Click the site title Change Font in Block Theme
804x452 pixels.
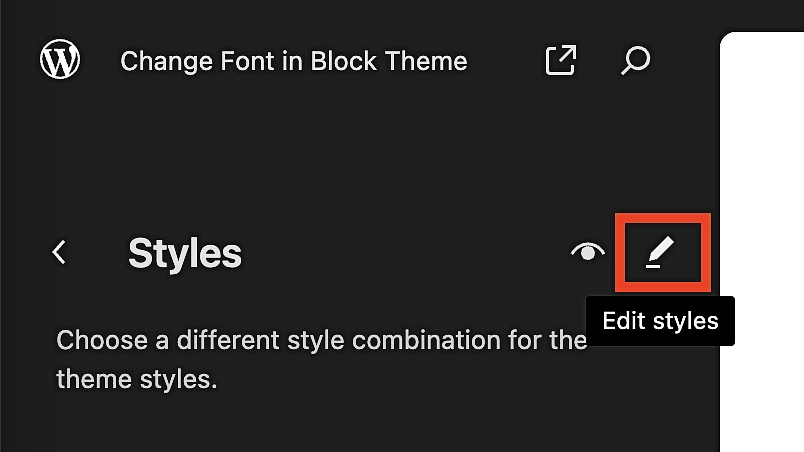click(294, 61)
